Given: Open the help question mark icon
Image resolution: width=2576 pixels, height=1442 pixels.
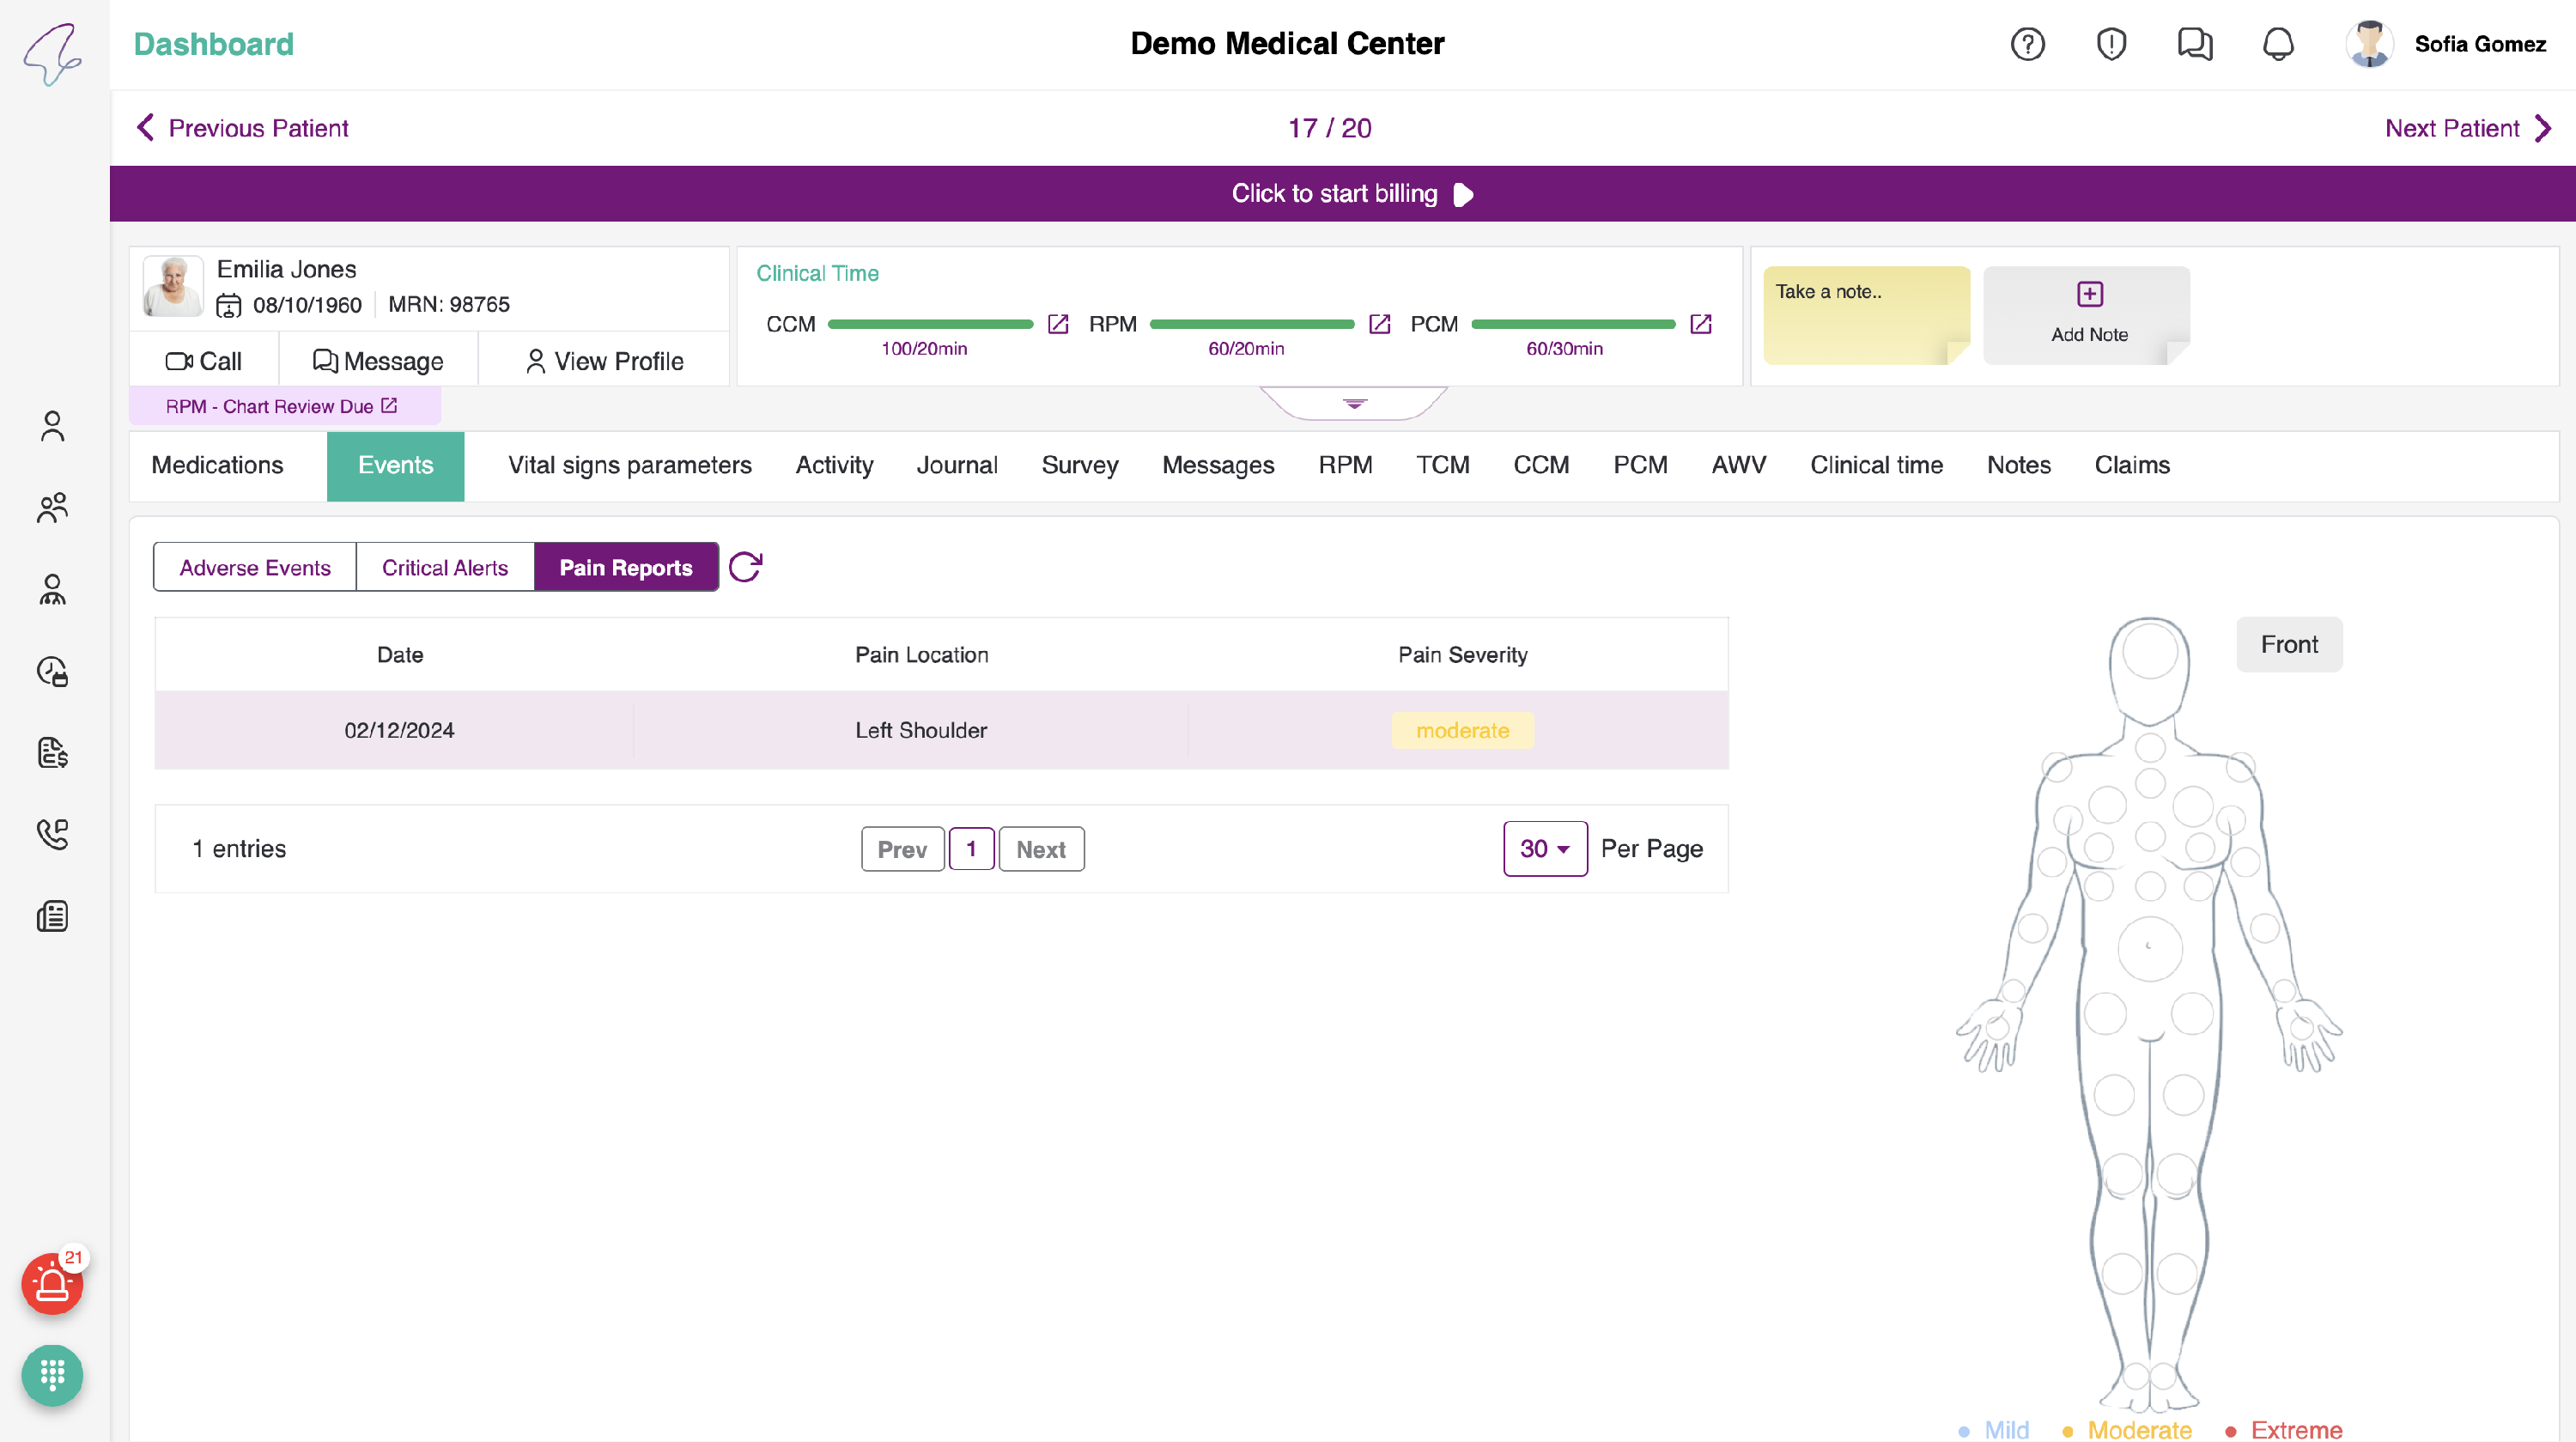Looking at the screenshot, I should click(x=2027, y=44).
